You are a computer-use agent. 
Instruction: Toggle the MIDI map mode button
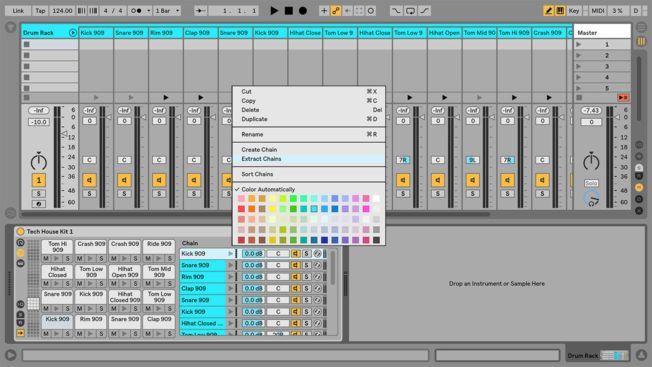[x=598, y=10]
